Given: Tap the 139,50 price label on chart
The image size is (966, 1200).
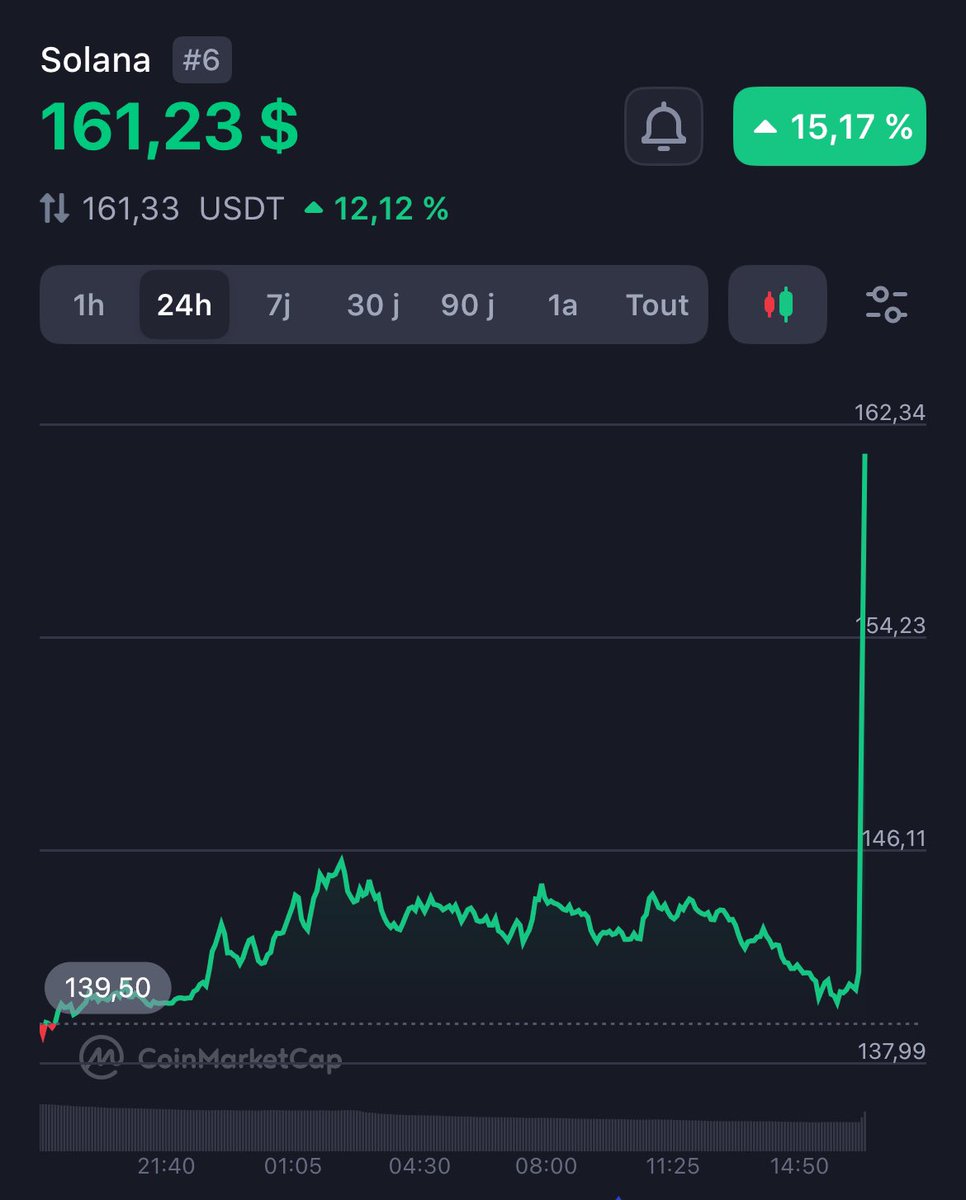Looking at the screenshot, I should pyautogui.click(x=108, y=988).
